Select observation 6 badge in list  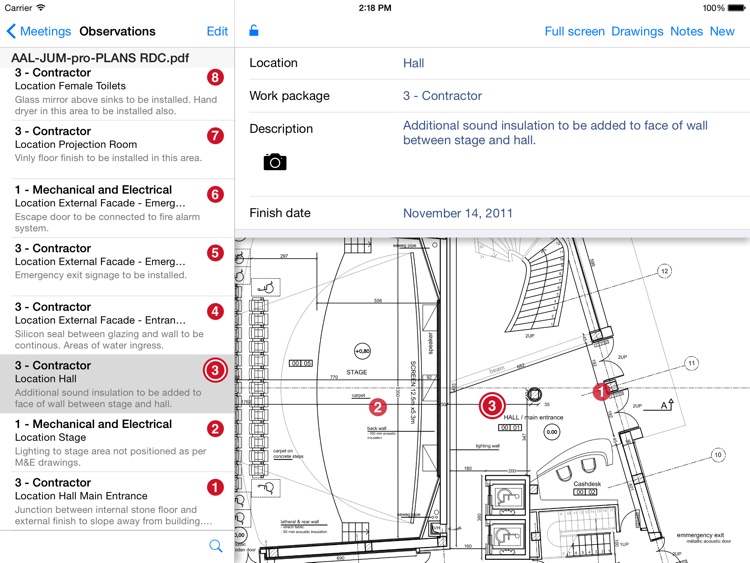point(215,194)
